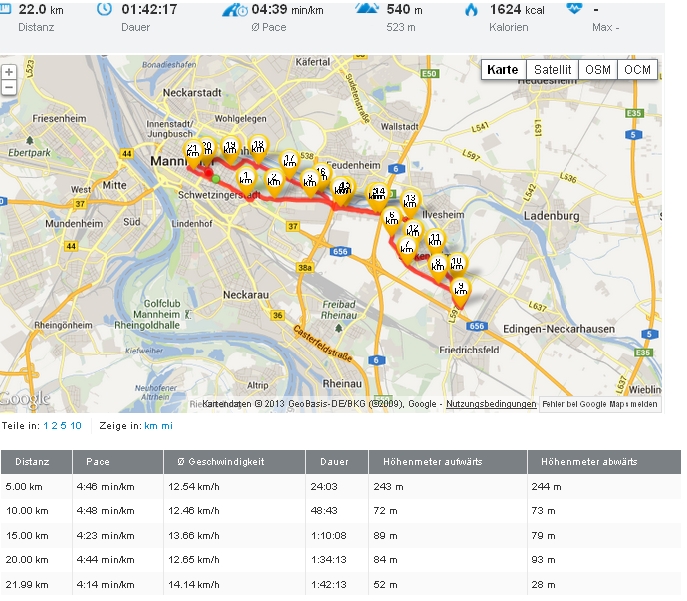
Task: Click the 17 km route marker
Action: coord(289,160)
